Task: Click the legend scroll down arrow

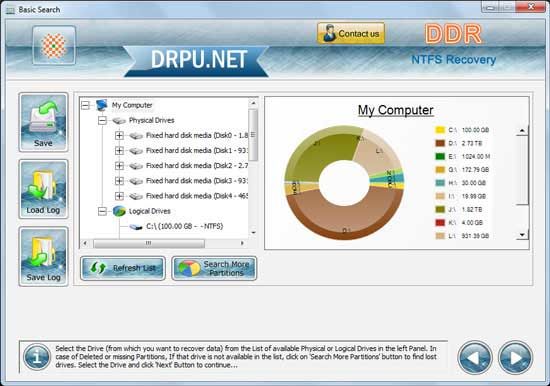Action: (x=522, y=235)
